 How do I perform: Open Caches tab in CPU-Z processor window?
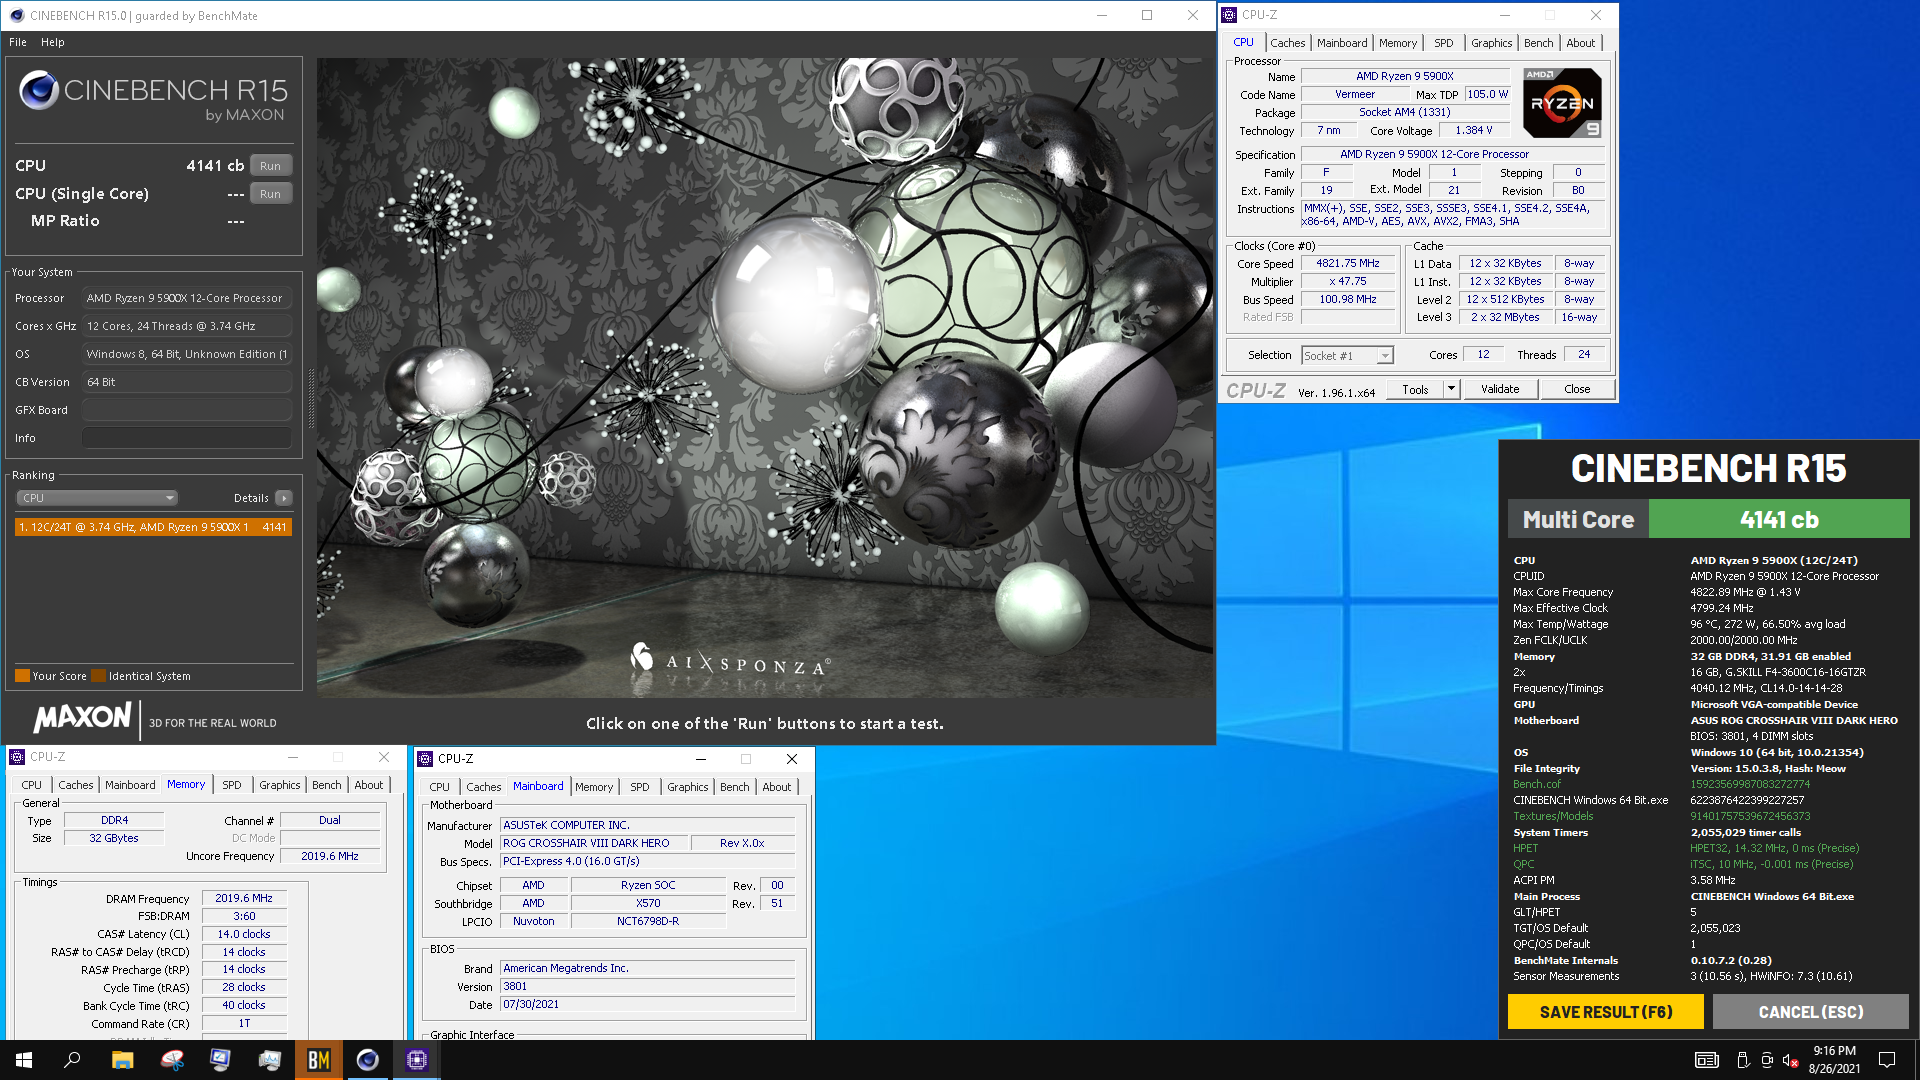(x=1287, y=43)
